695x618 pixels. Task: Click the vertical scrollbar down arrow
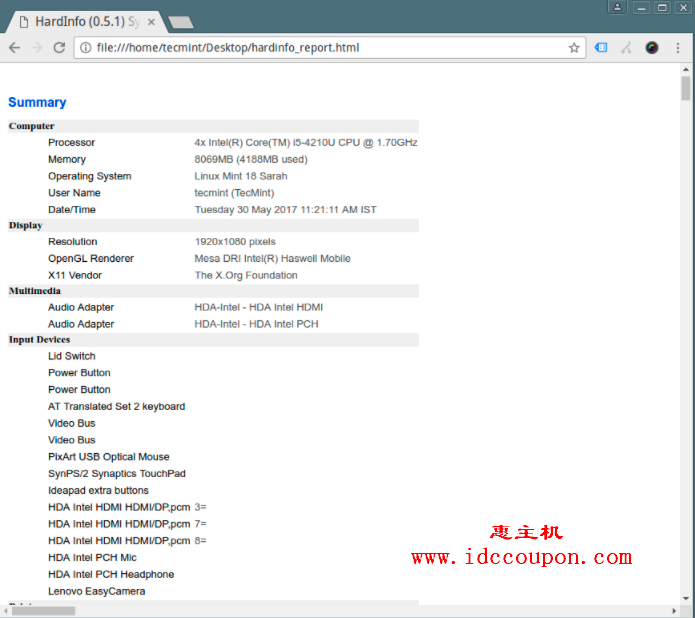pyautogui.click(x=686, y=598)
